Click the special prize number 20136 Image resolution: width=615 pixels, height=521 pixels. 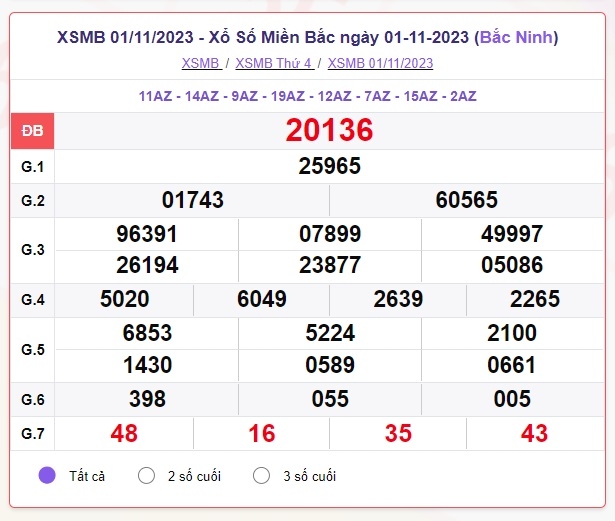[329, 130]
